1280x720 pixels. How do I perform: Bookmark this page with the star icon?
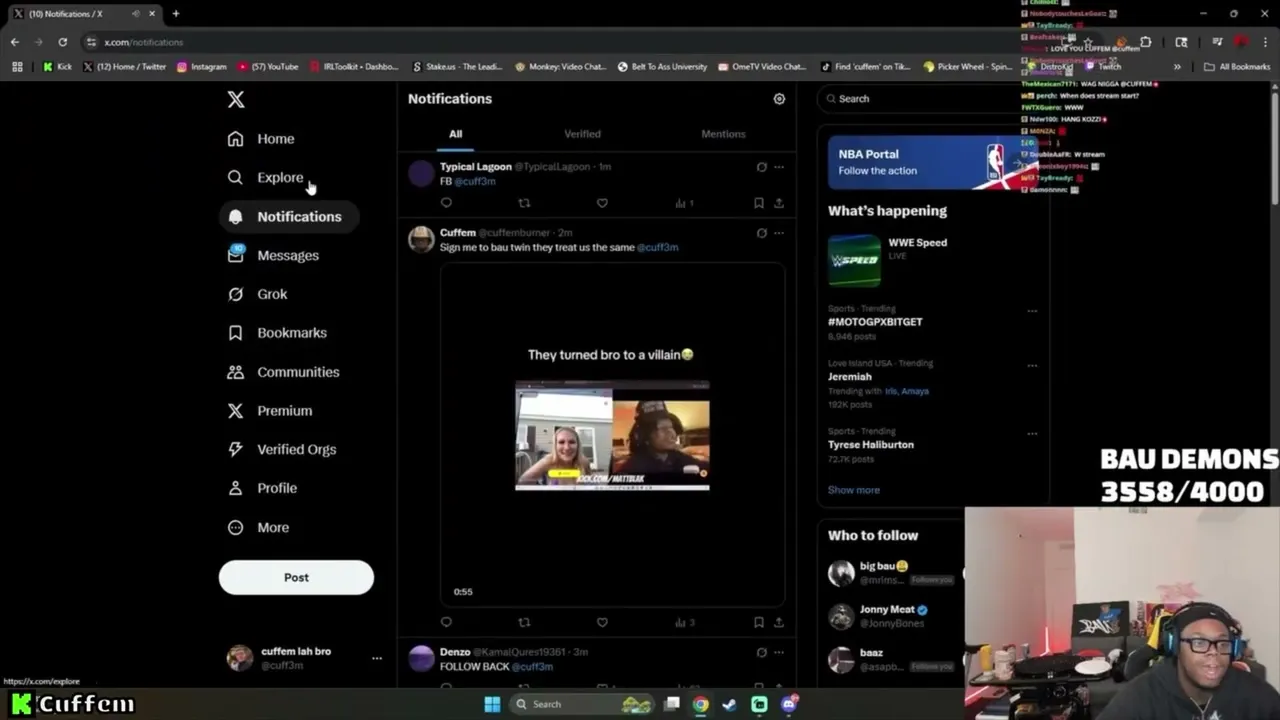pyautogui.click(x=1088, y=42)
